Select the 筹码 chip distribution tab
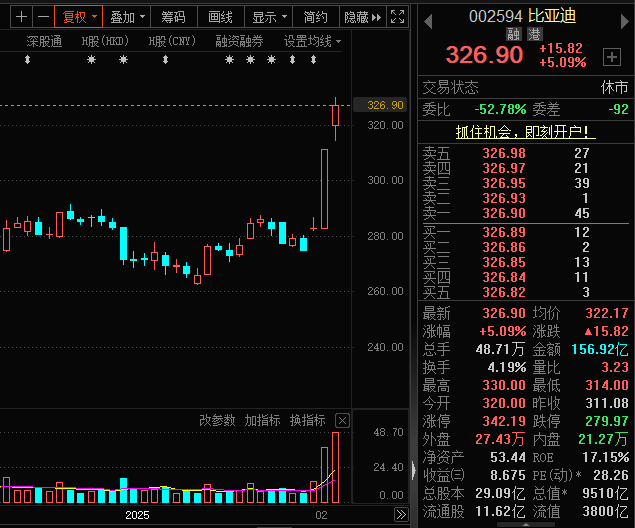Viewport: 635px width, 528px height. click(x=173, y=17)
